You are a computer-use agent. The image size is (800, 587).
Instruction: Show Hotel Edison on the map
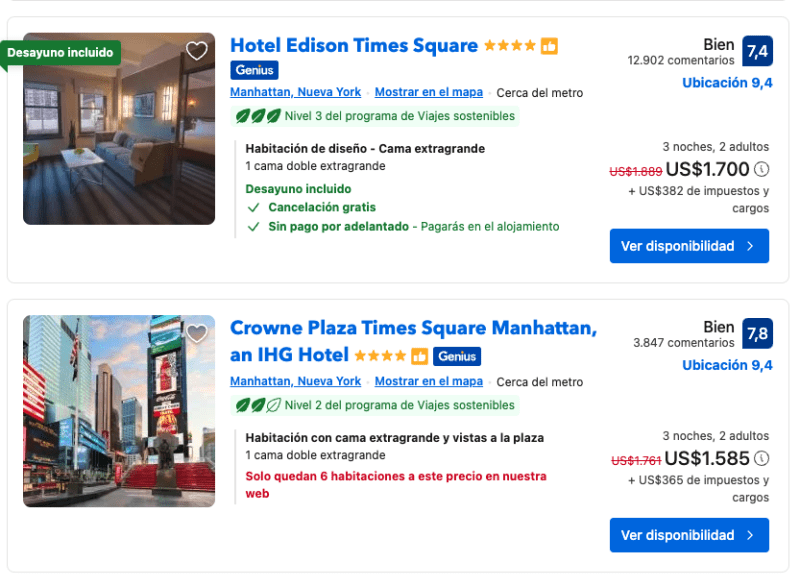[x=428, y=93]
